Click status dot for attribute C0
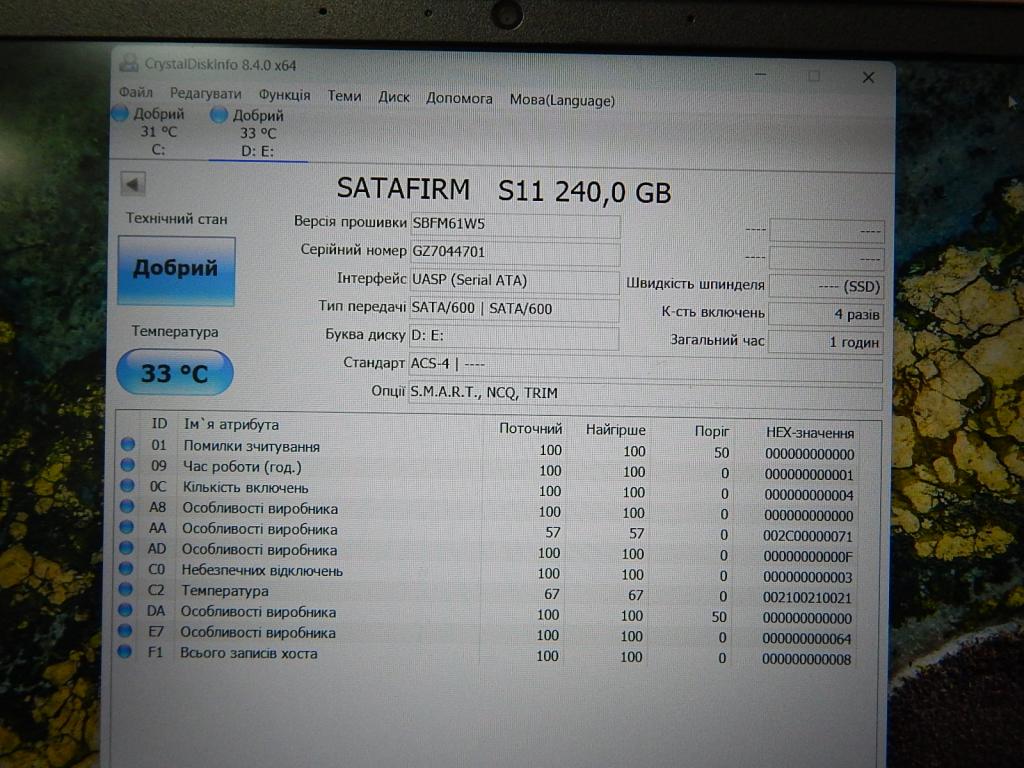1024x768 pixels. [126, 569]
